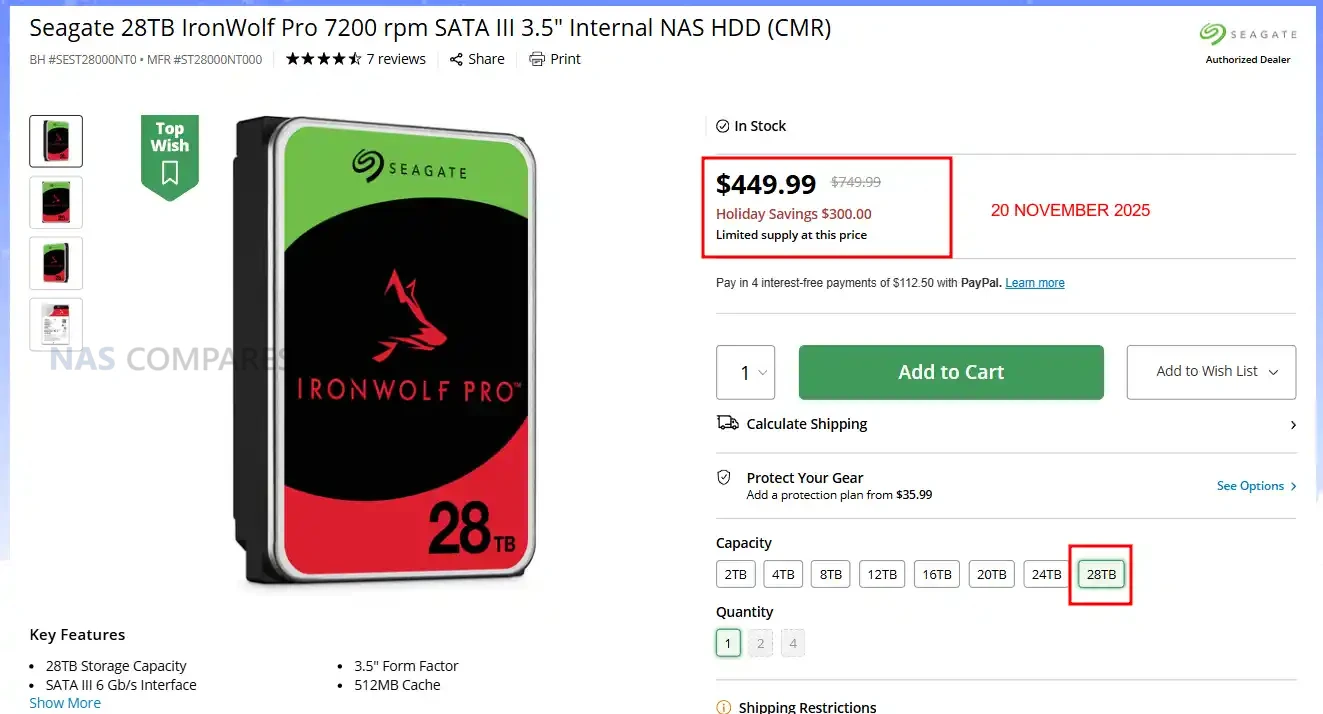Click the Top Wish bookmark badge
Image resolution: width=1323 pixels, height=714 pixels.
pos(170,155)
